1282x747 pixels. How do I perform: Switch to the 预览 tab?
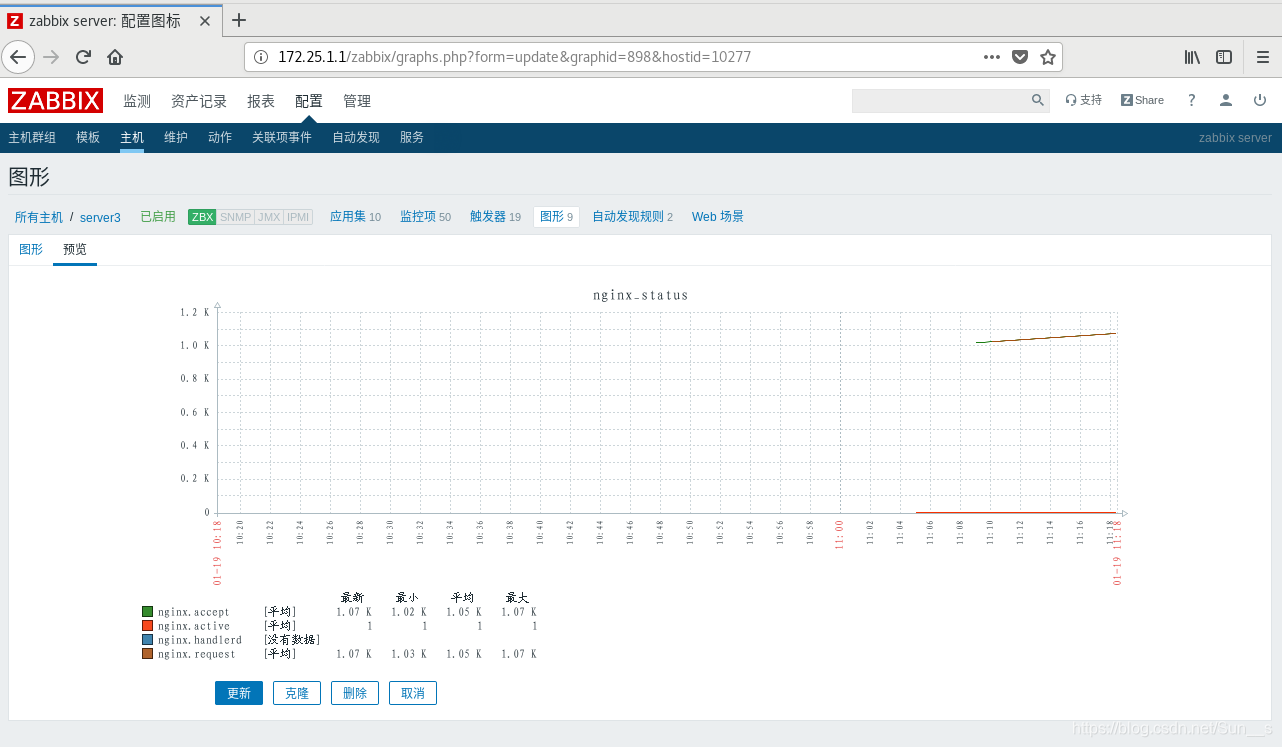click(75, 250)
